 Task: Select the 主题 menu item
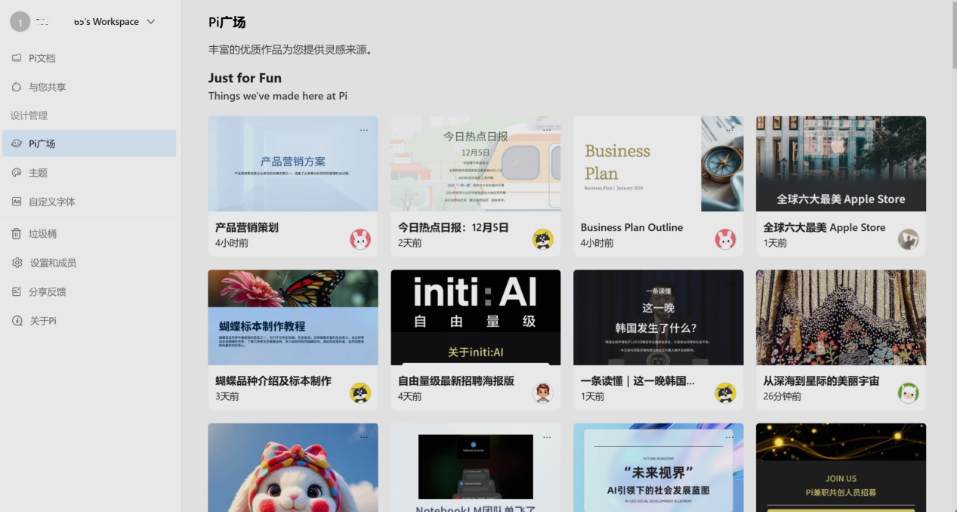[89, 173]
